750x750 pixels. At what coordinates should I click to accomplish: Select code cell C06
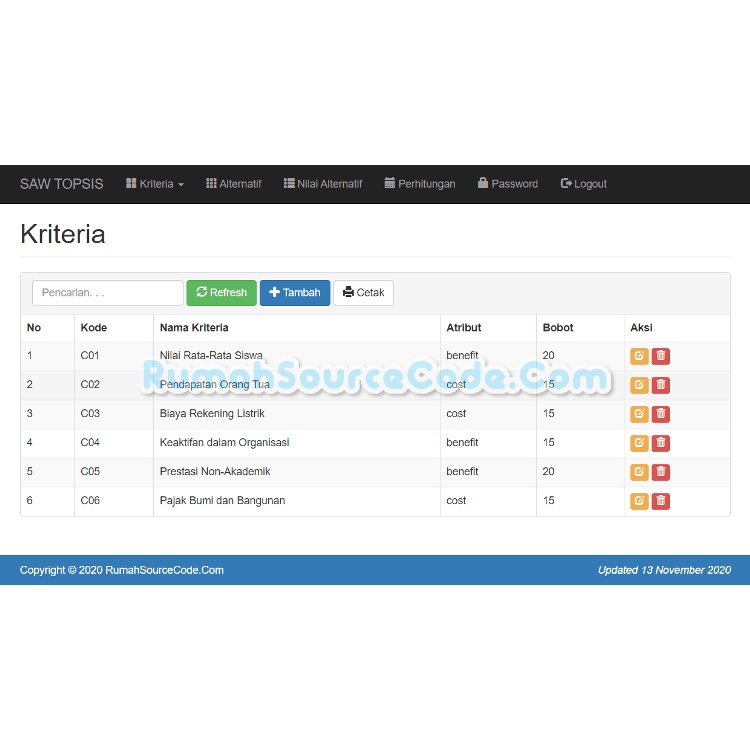pyautogui.click(x=90, y=500)
